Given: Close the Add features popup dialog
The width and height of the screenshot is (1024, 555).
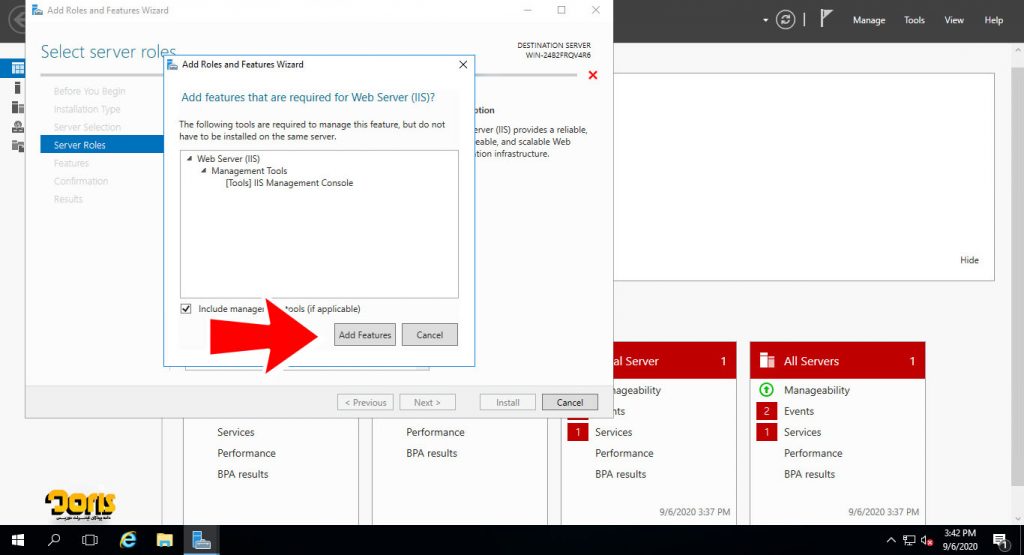Looking at the screenshot, I should [463, 65].
